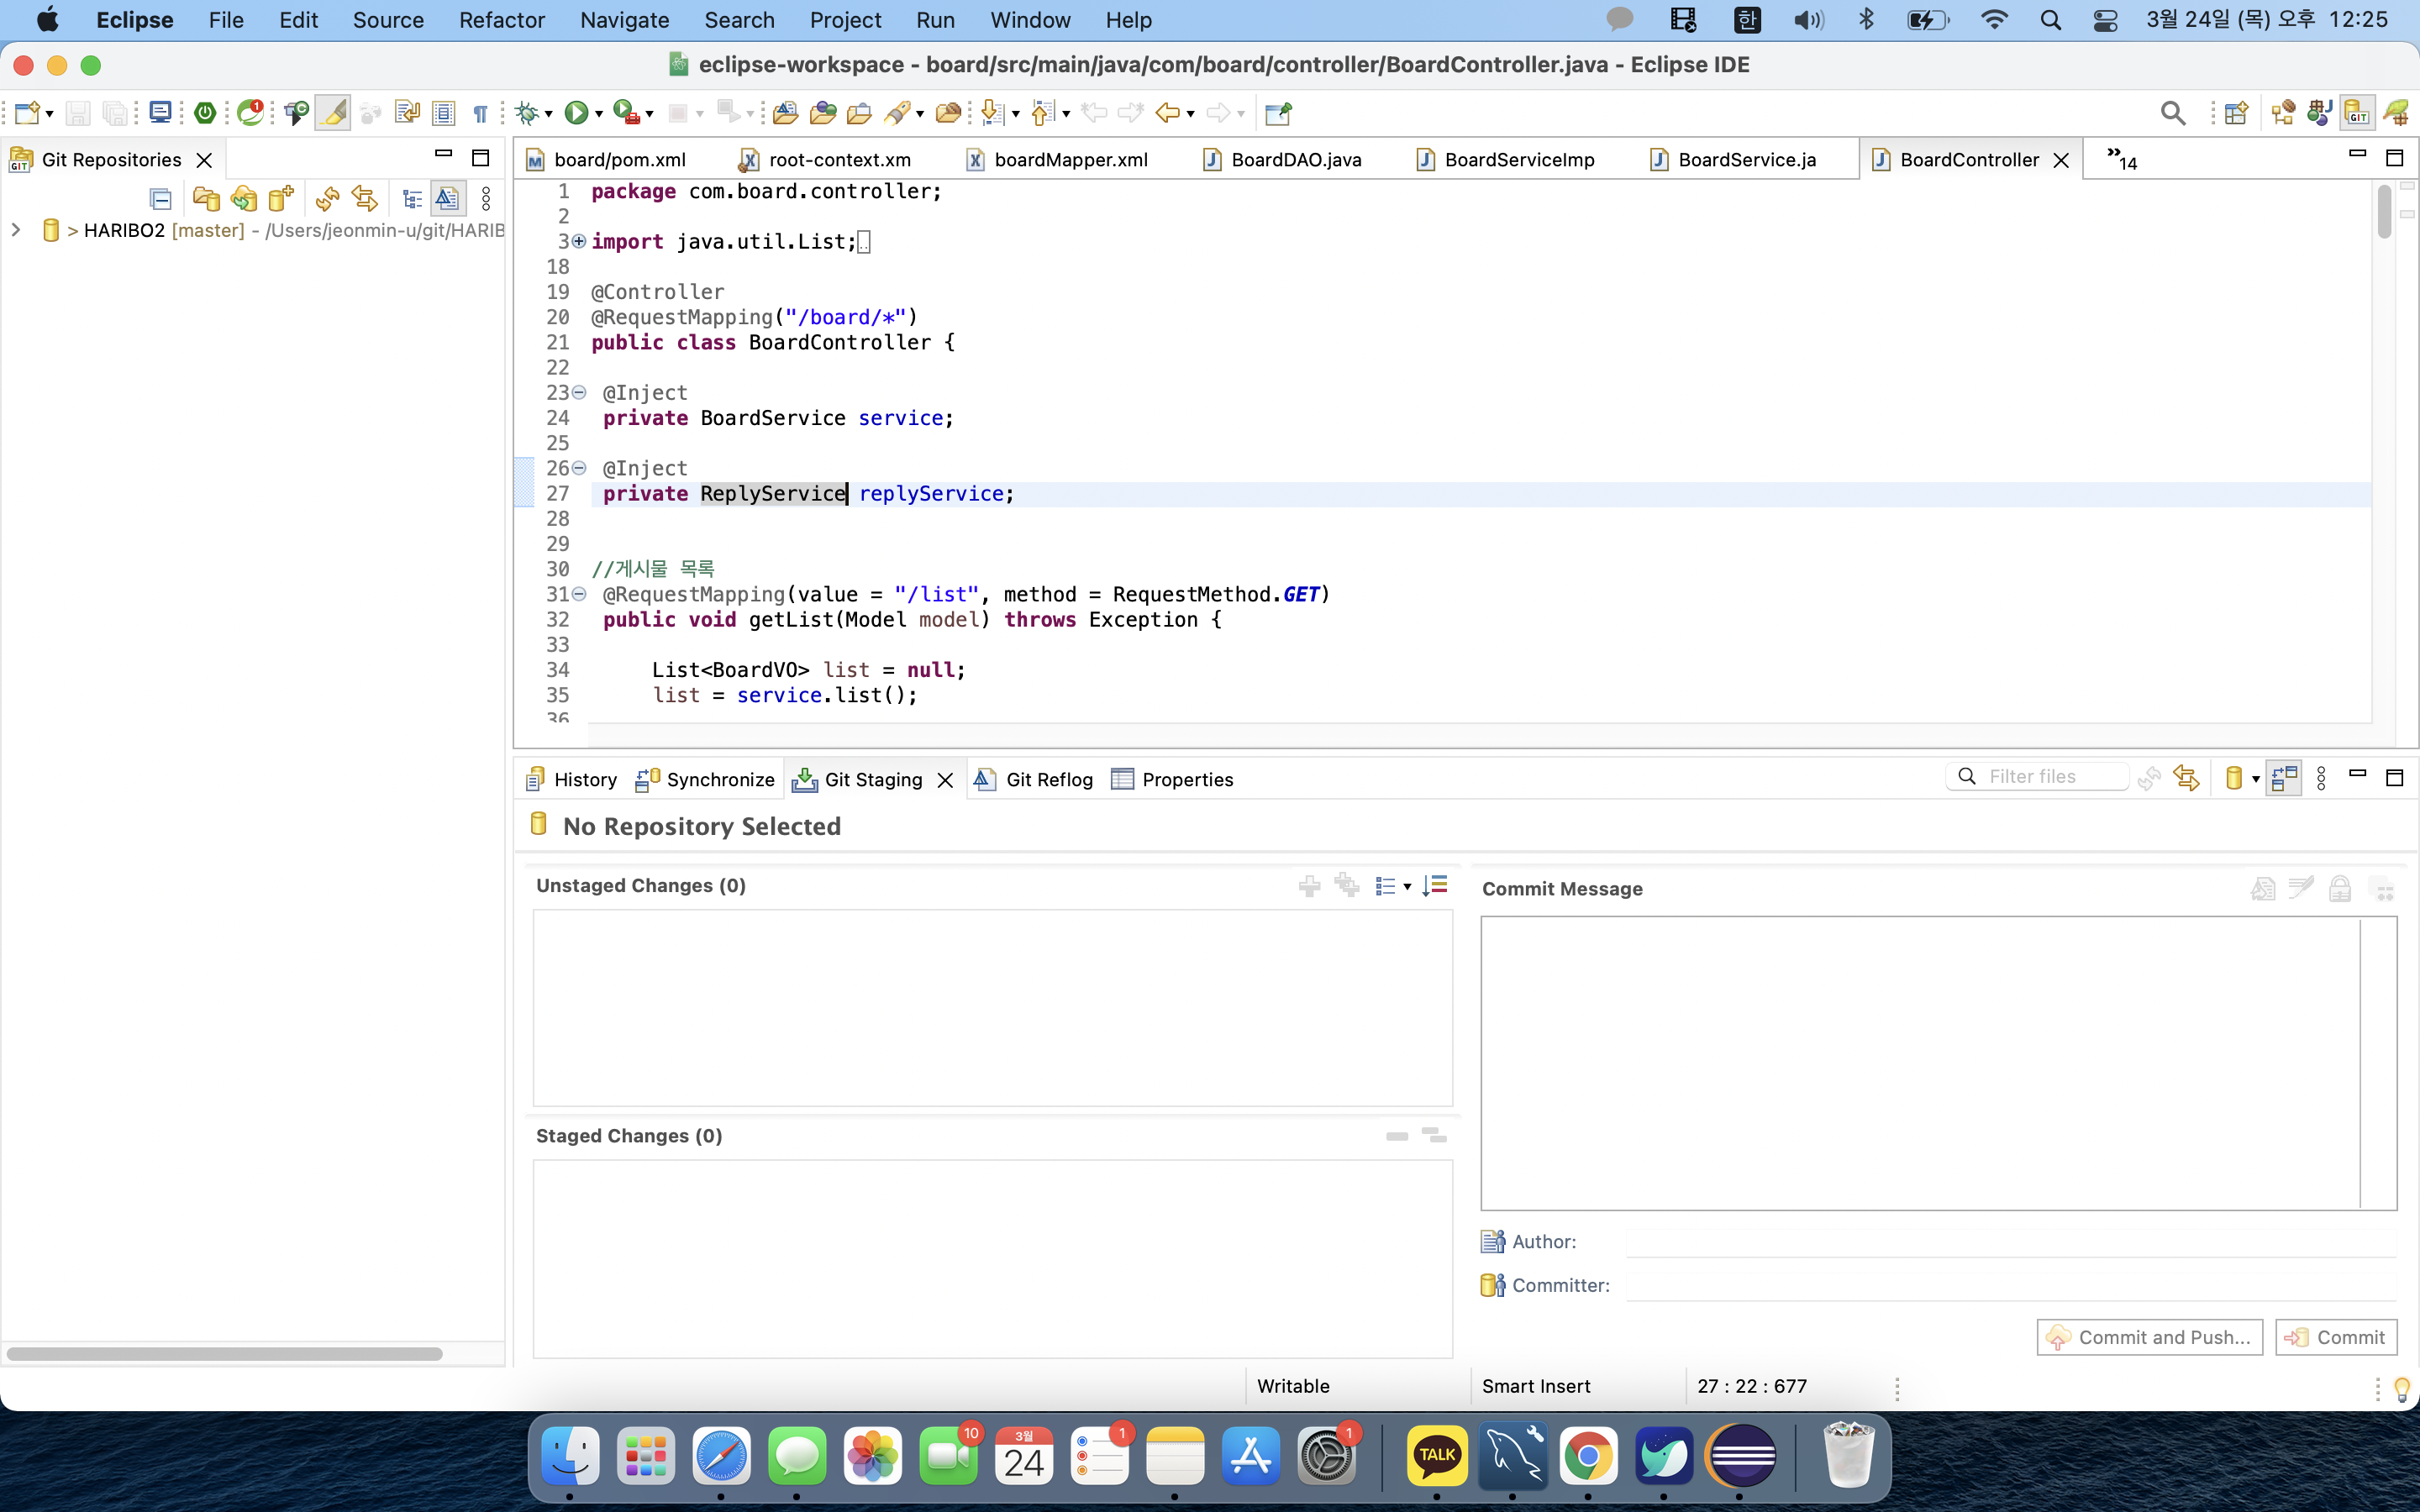Switch to the BoardDAO.java editor tab

(1295, 160)
